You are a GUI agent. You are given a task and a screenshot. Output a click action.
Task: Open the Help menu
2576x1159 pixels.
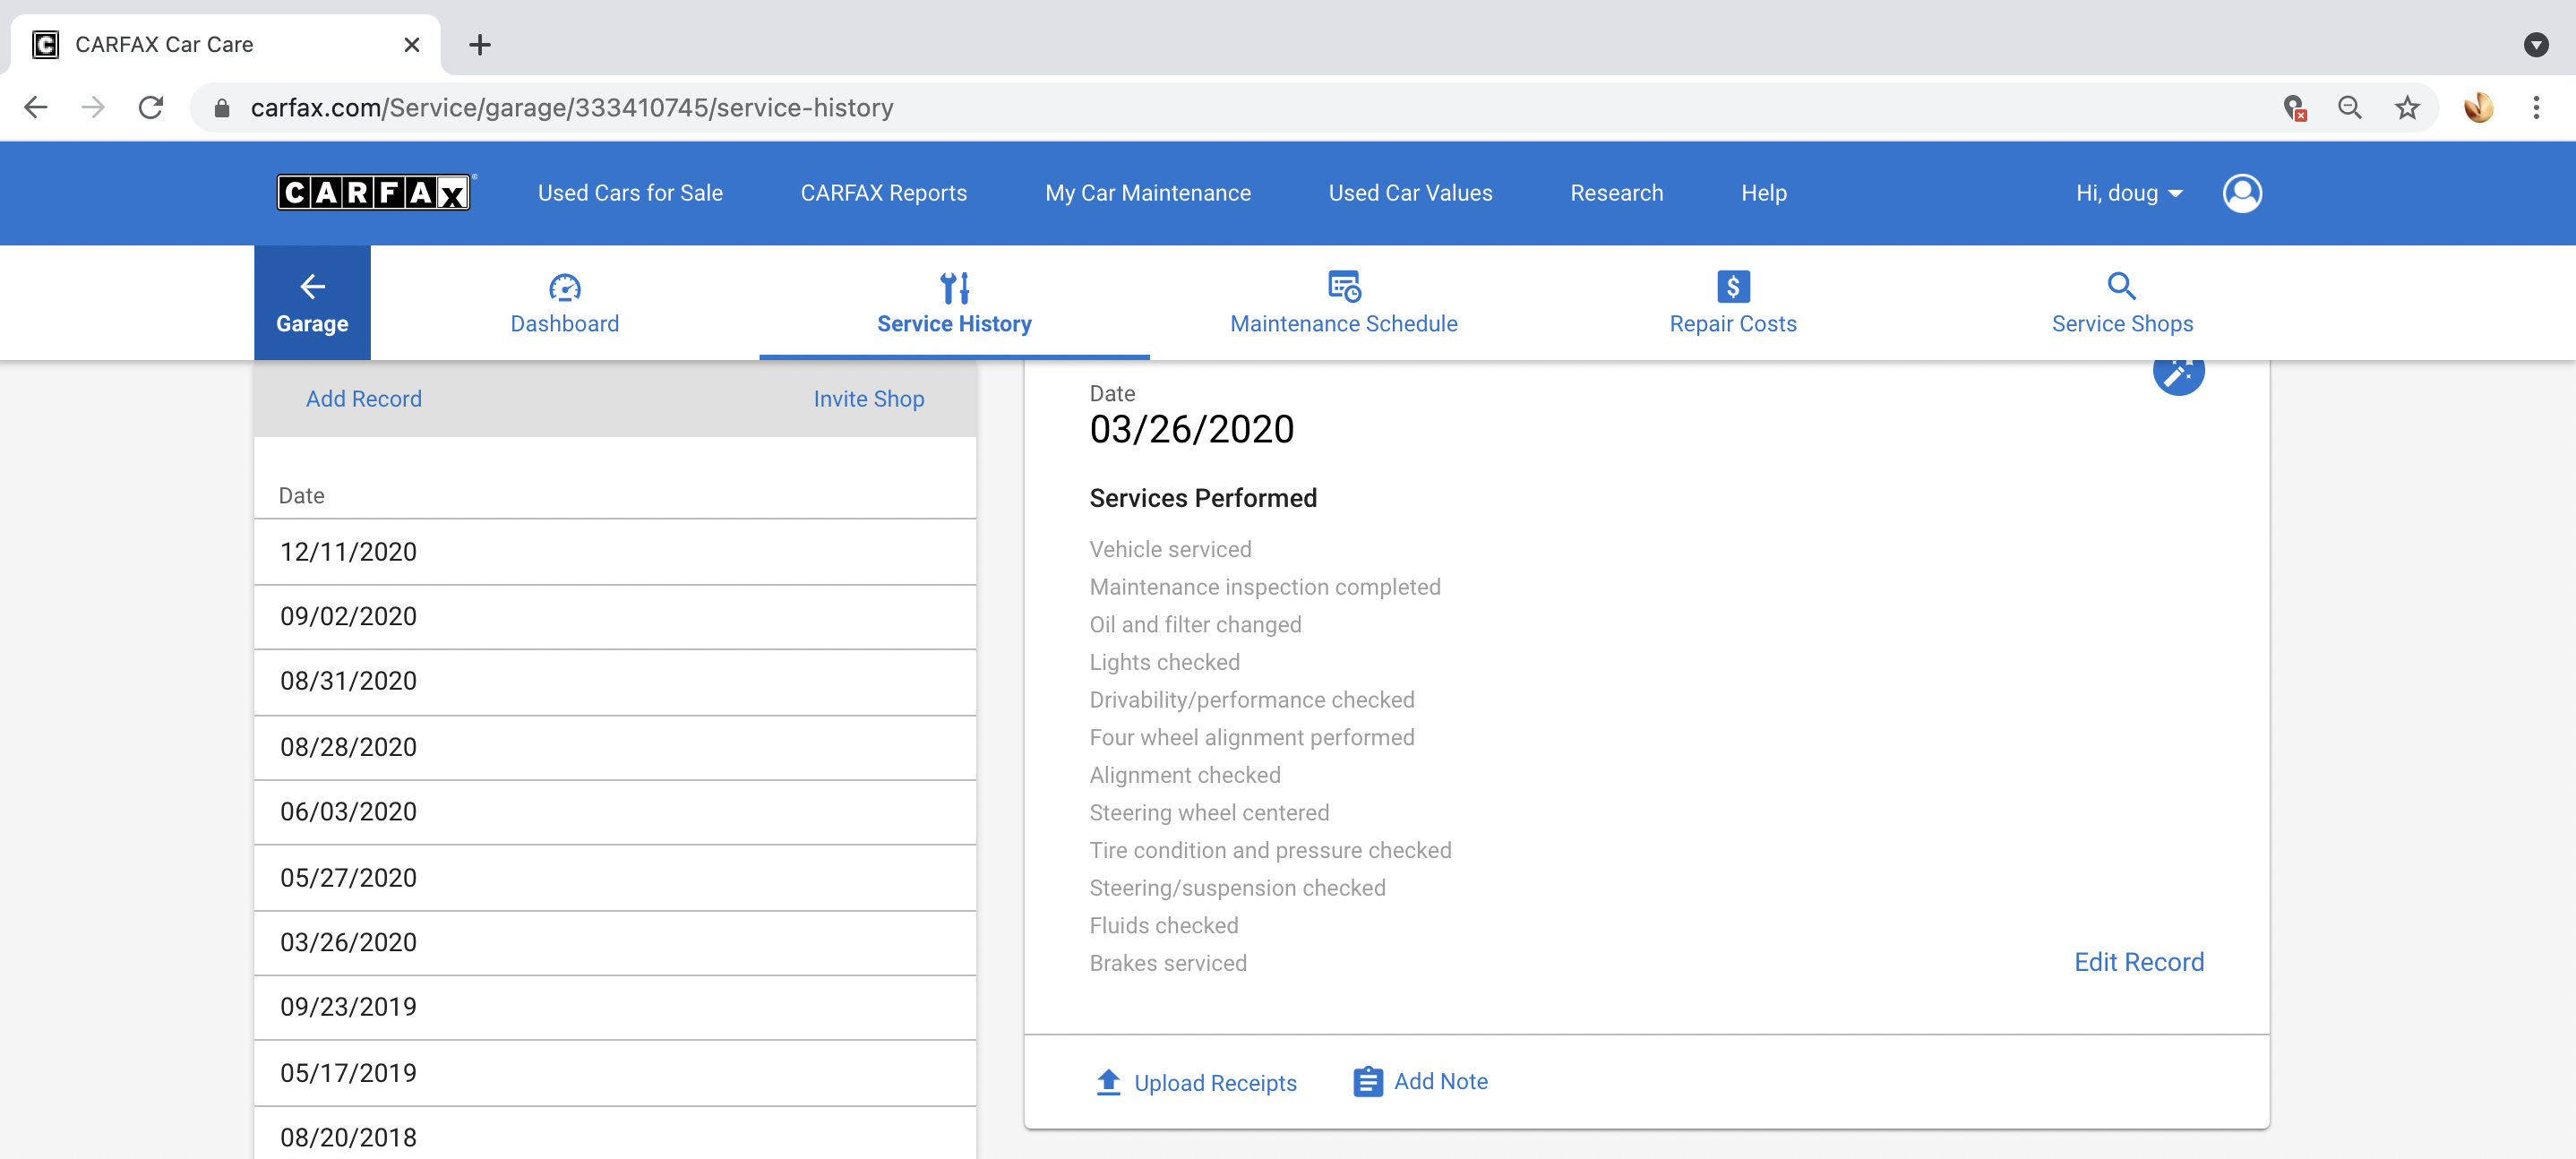coord(1763,193)
